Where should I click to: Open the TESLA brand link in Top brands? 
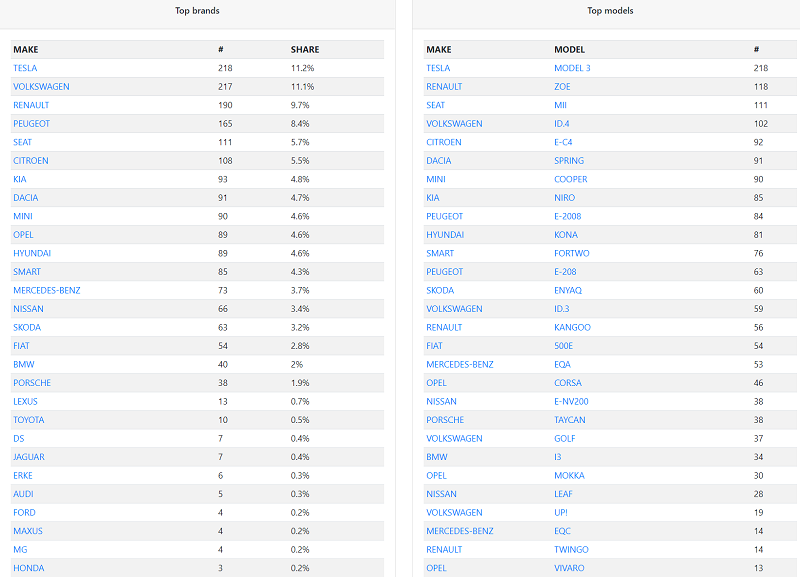click(25, 68)
